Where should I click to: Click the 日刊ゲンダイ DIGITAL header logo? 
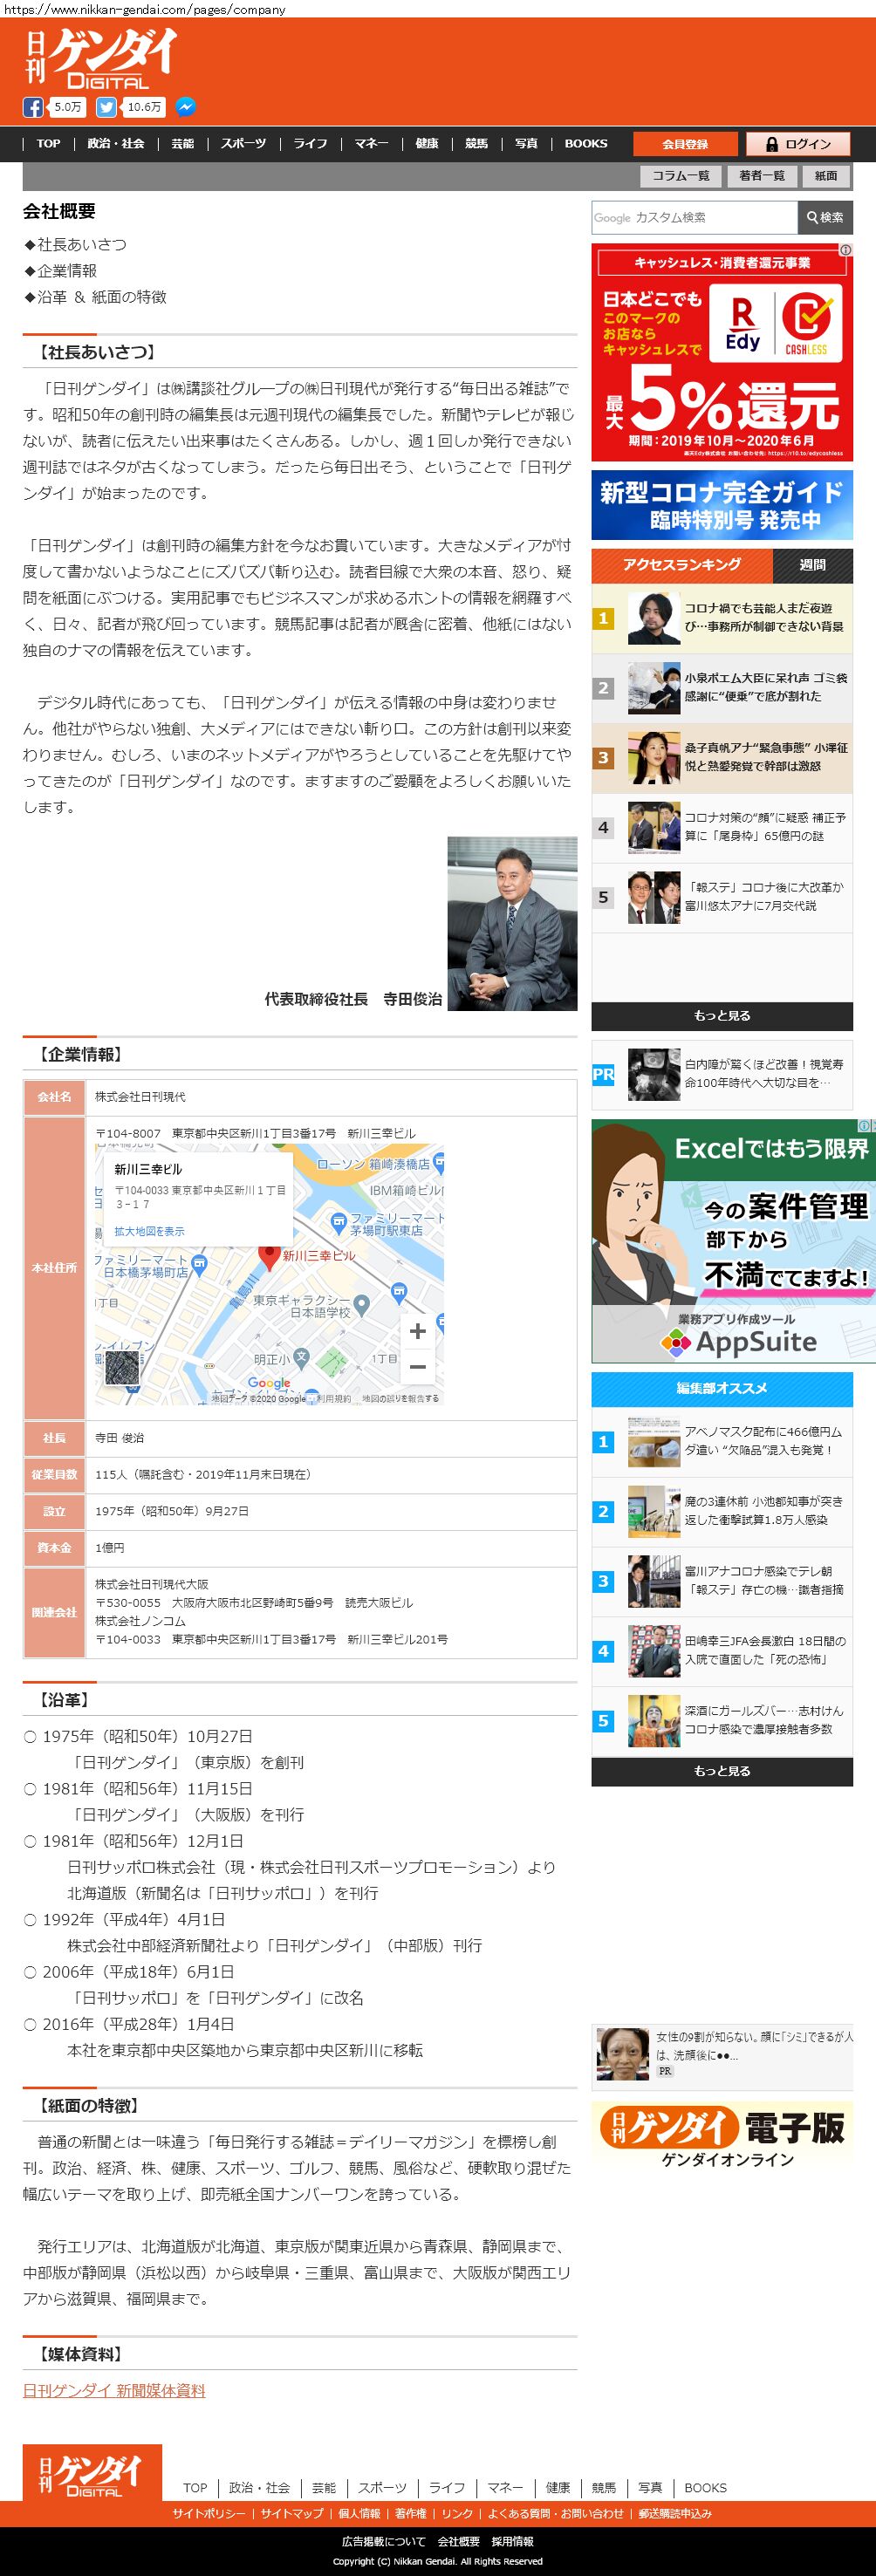[x=100, y=59]
